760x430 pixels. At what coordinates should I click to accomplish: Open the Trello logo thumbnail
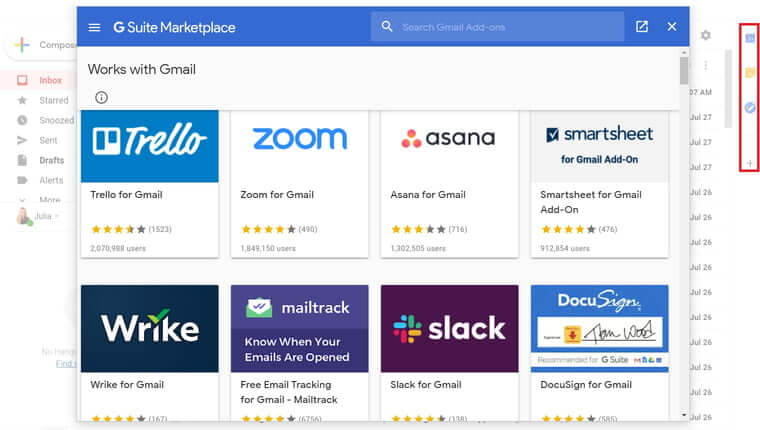[150, 146]
